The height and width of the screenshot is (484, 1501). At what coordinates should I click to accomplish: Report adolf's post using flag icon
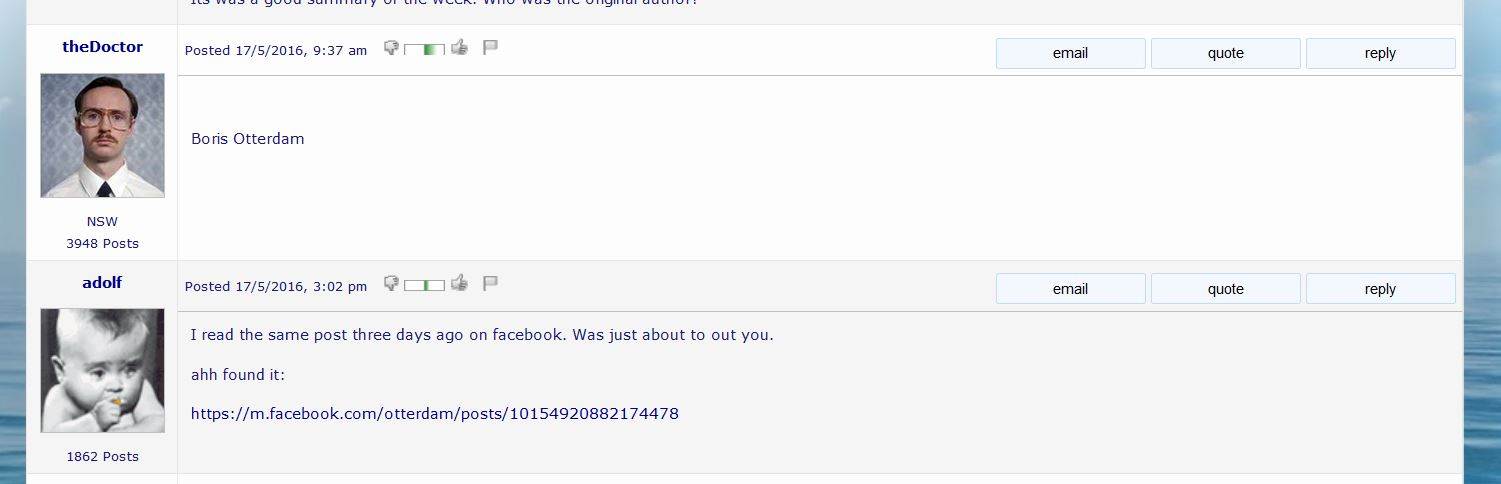click(490, 283)
